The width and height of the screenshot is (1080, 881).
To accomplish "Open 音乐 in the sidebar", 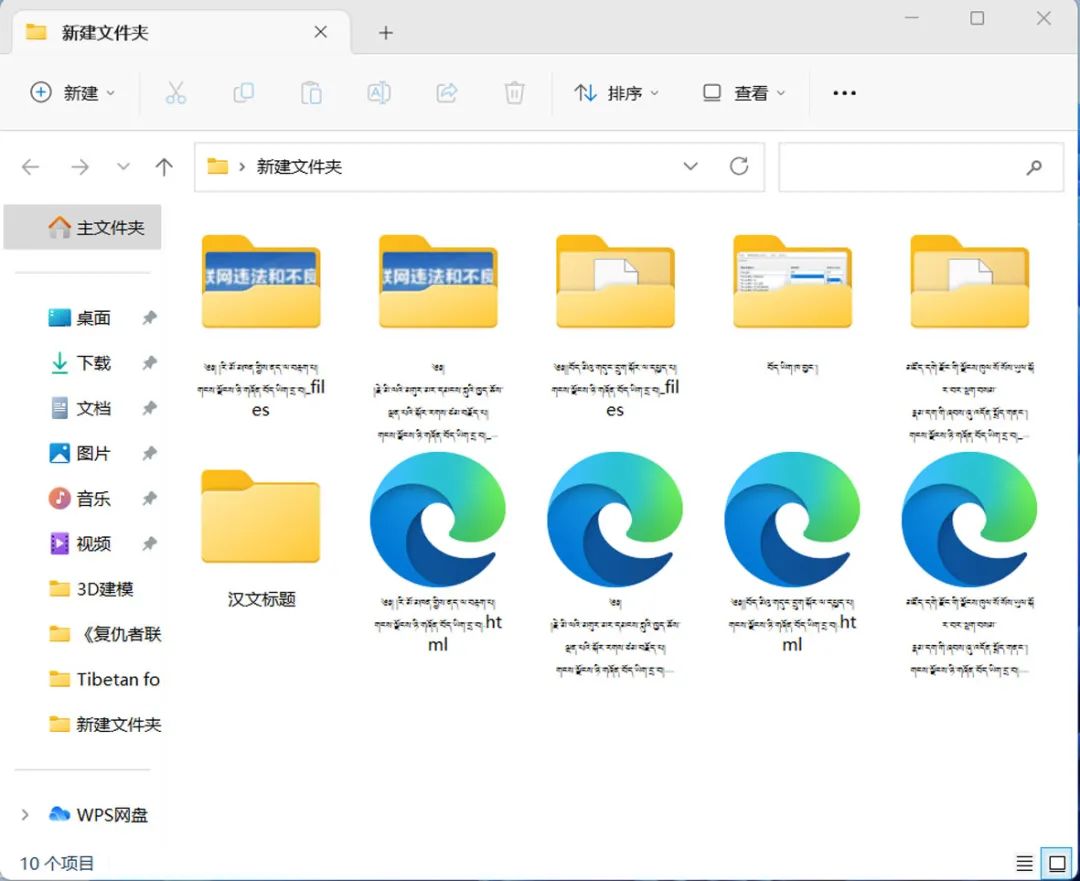I will pyautogui.click(x=93, y=498).
